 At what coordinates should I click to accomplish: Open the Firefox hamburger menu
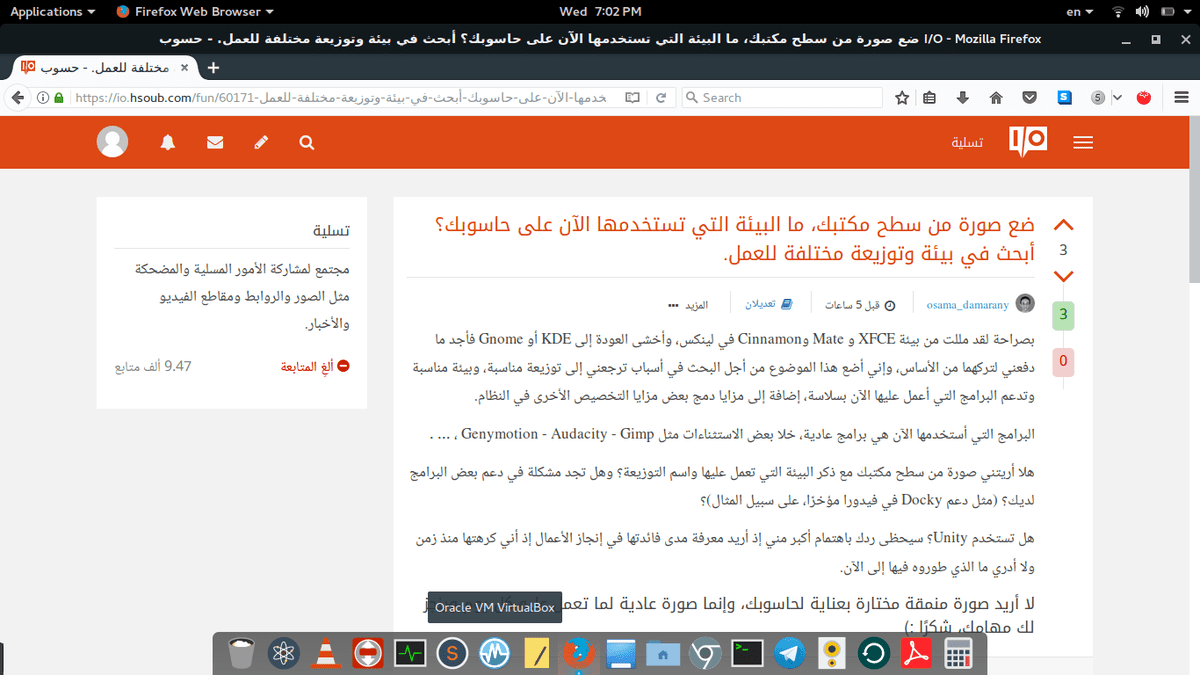tap(1181, 97)
